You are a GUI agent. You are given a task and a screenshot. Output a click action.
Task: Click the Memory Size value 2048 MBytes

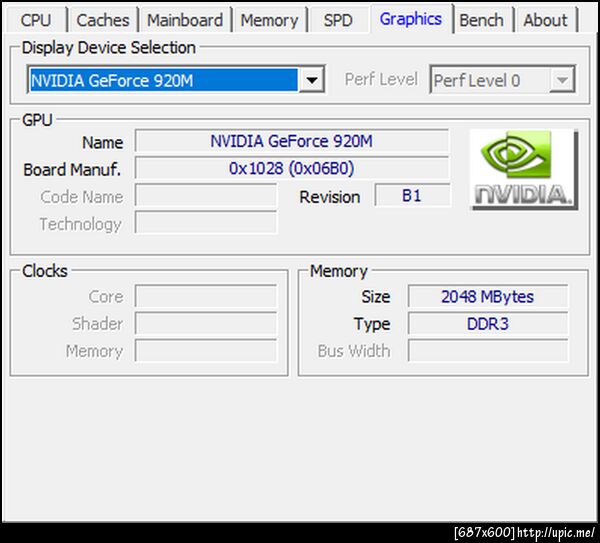(x=488, y=297)
